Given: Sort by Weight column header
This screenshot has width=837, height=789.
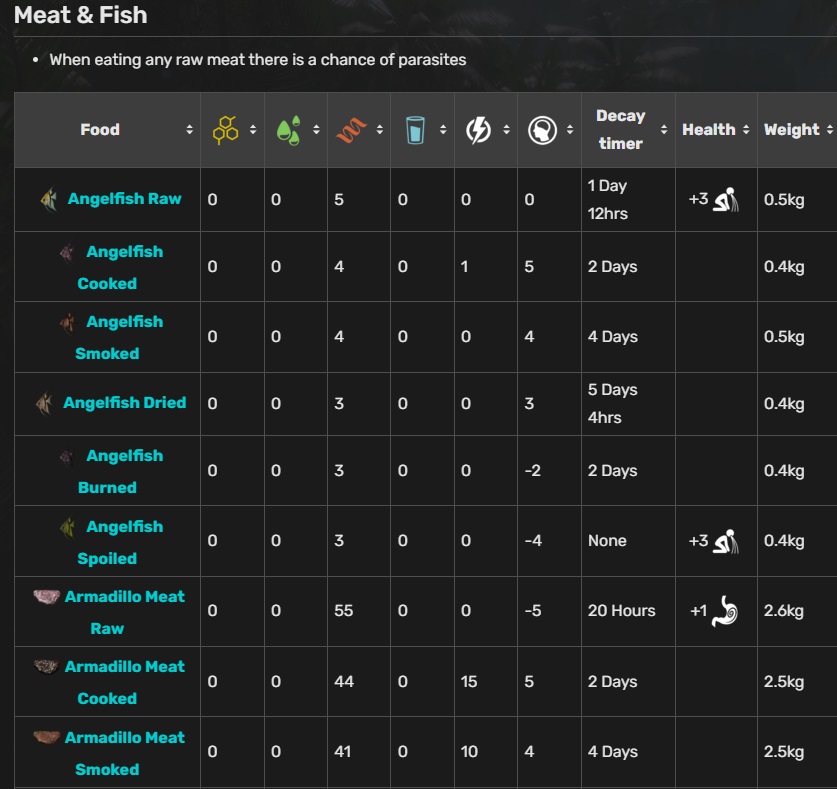Looking at the screenshot, I should [x=791, y=130].
